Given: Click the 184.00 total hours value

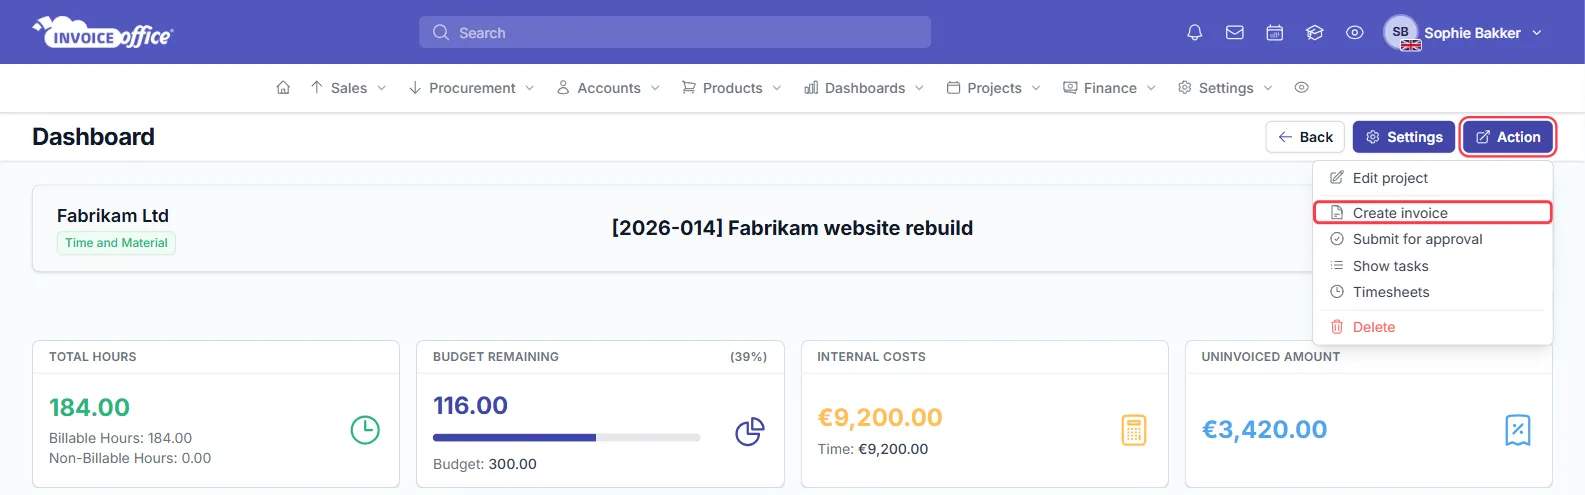Looking at the screenshot, I should click(89, 407).
